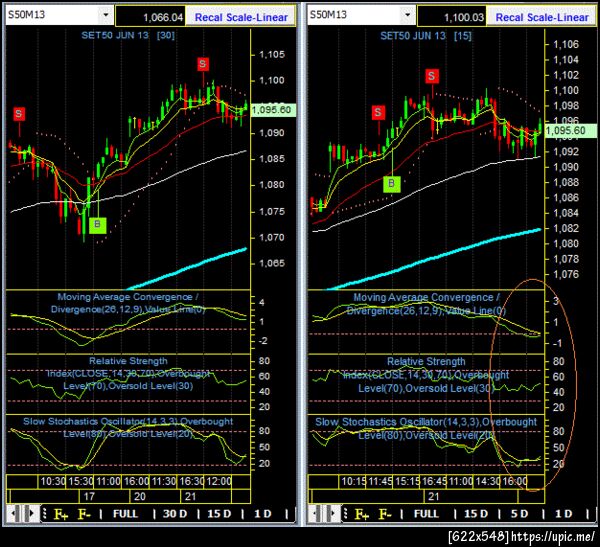
Task: Click the SET50 JUN 13 [30] title
Action: coord(128,36)
